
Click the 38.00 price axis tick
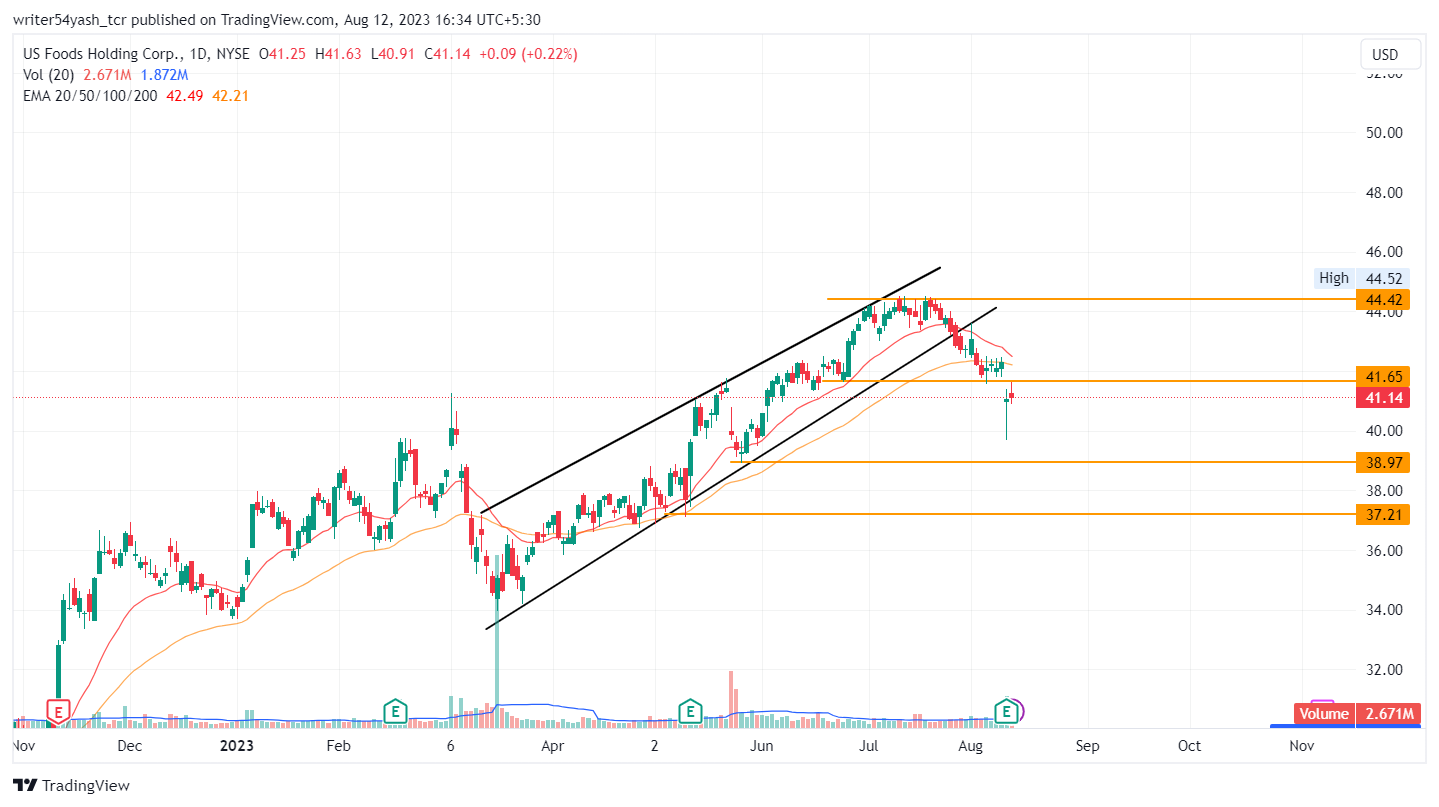pyautogui.click(x=1385, y=490)
